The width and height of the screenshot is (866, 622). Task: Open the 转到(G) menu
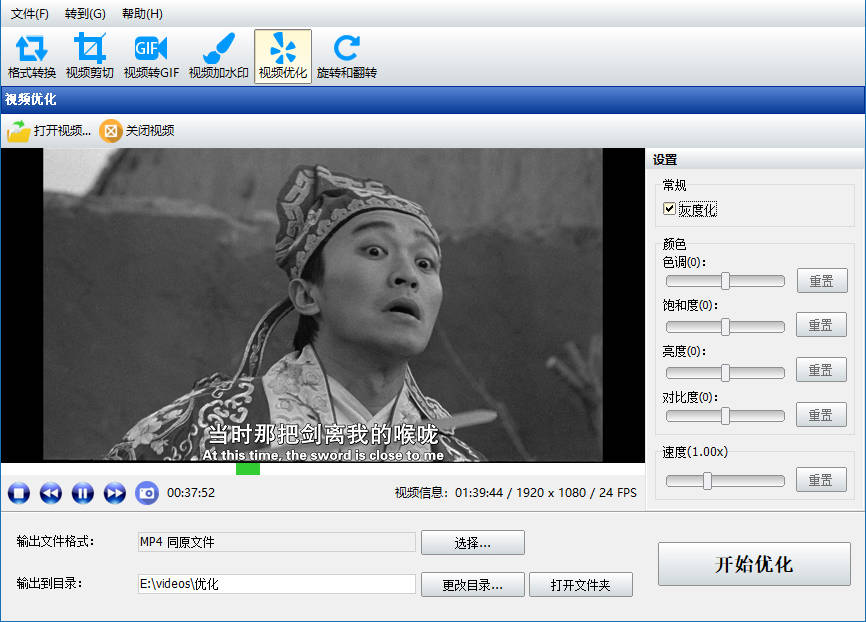(x=85, y=14)
